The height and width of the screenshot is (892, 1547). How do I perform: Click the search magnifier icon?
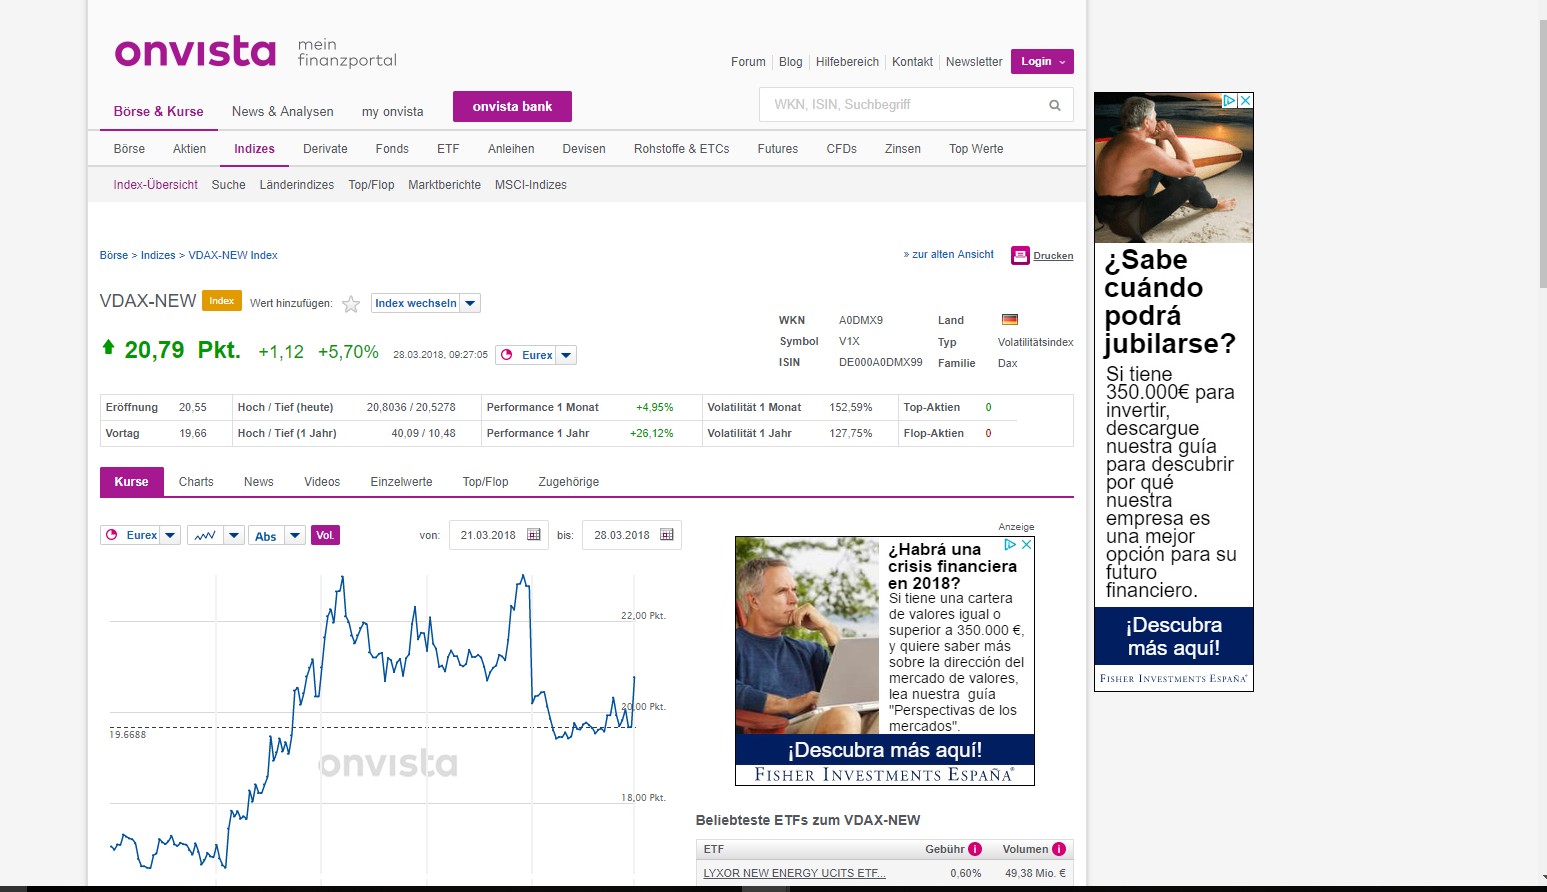1054,105
